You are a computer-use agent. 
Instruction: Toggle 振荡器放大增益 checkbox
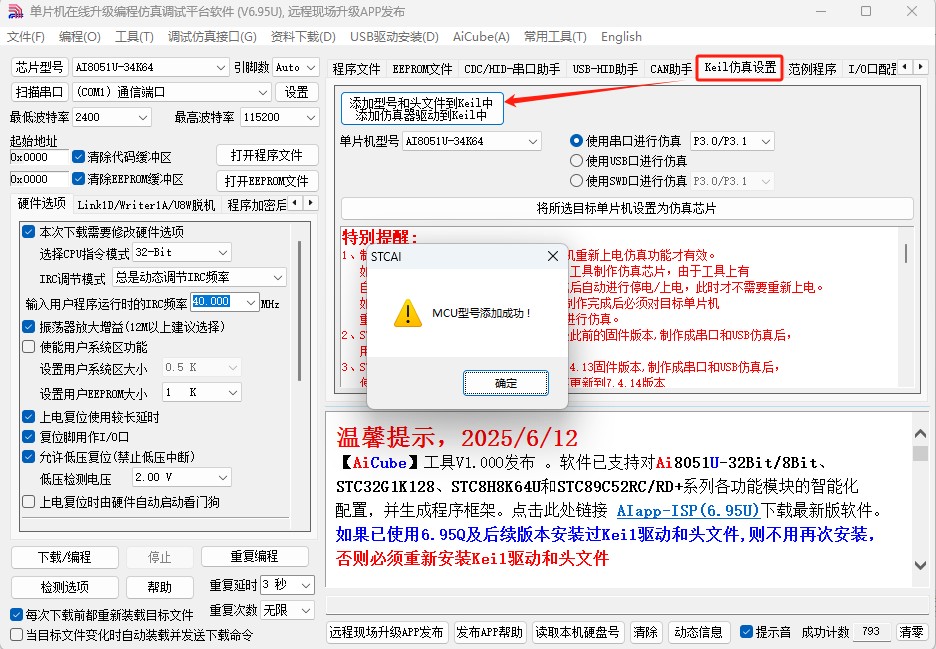(28, 327)
